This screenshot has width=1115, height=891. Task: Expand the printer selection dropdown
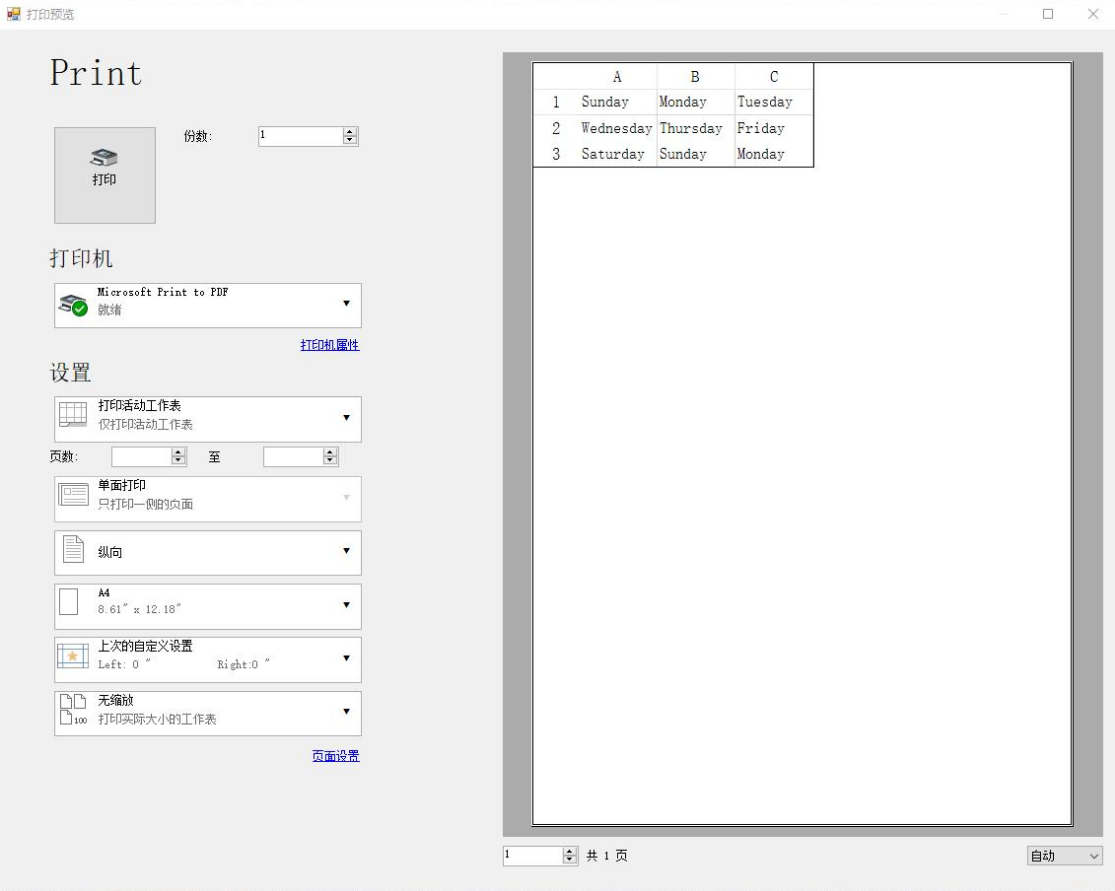pos(346,304)
